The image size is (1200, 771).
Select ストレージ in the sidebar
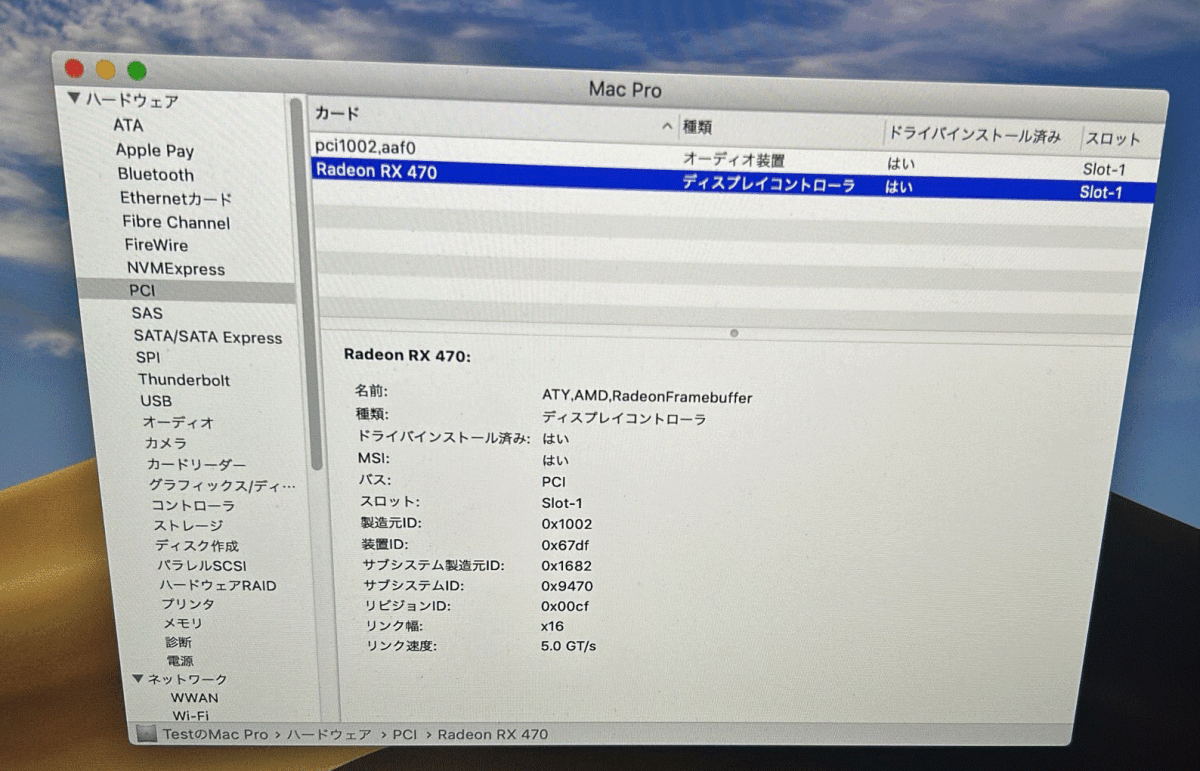coord(188,525)
